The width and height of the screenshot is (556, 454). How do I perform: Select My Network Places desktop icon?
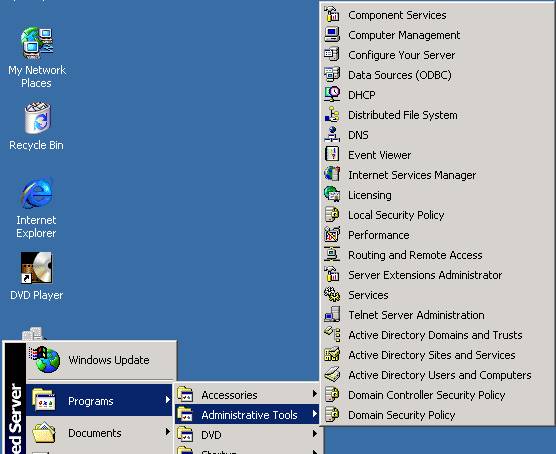(37, 43)
